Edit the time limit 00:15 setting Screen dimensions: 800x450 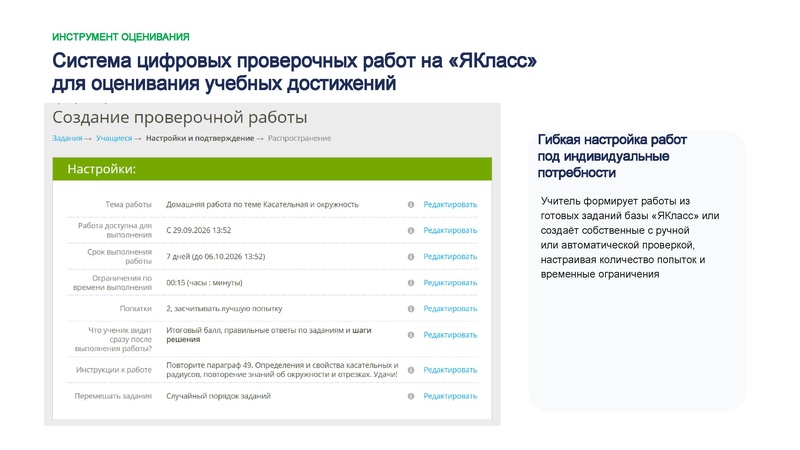pyautogui.click(x=450, y=283)
